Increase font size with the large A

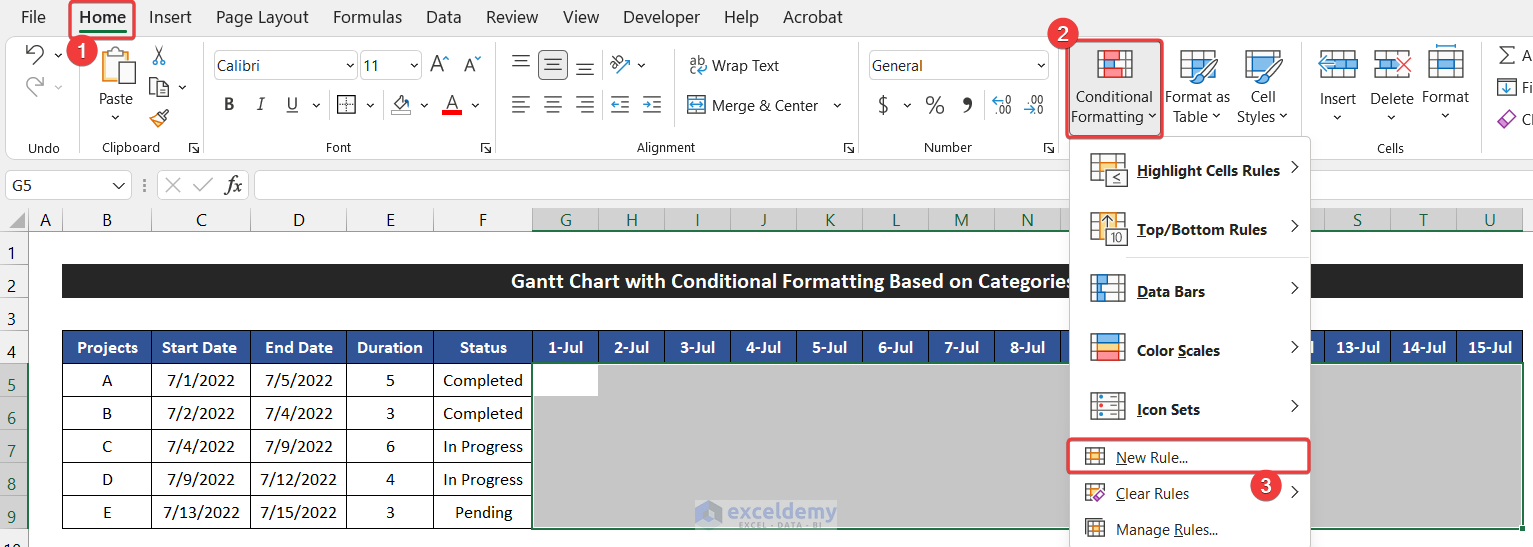[439, 65]
